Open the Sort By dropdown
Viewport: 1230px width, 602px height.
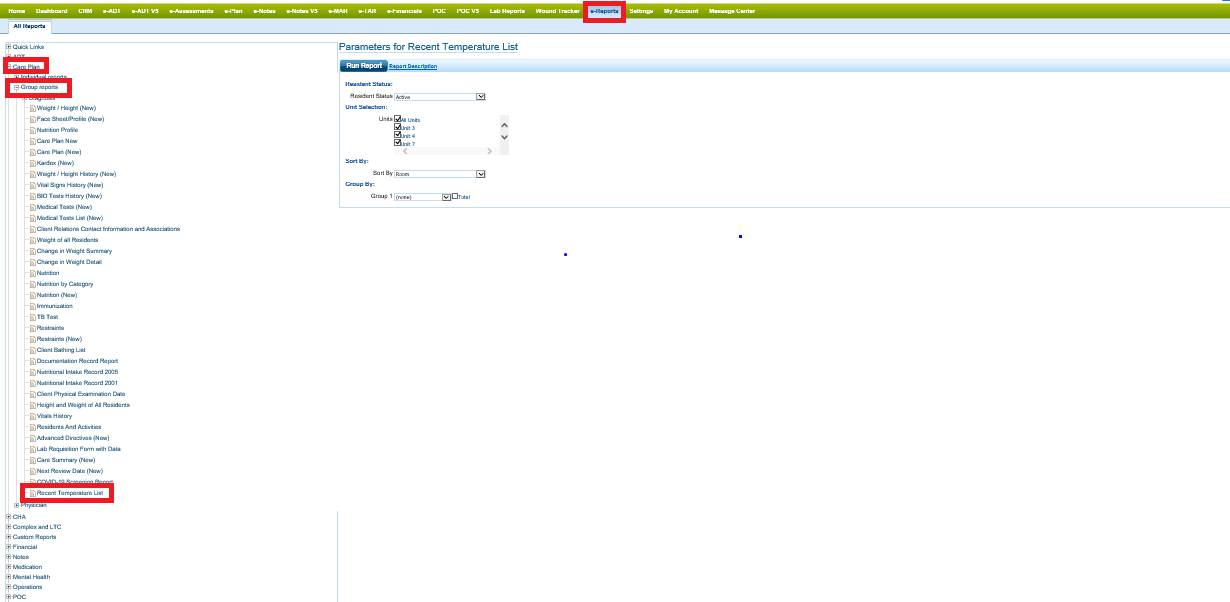pos(480,174)
